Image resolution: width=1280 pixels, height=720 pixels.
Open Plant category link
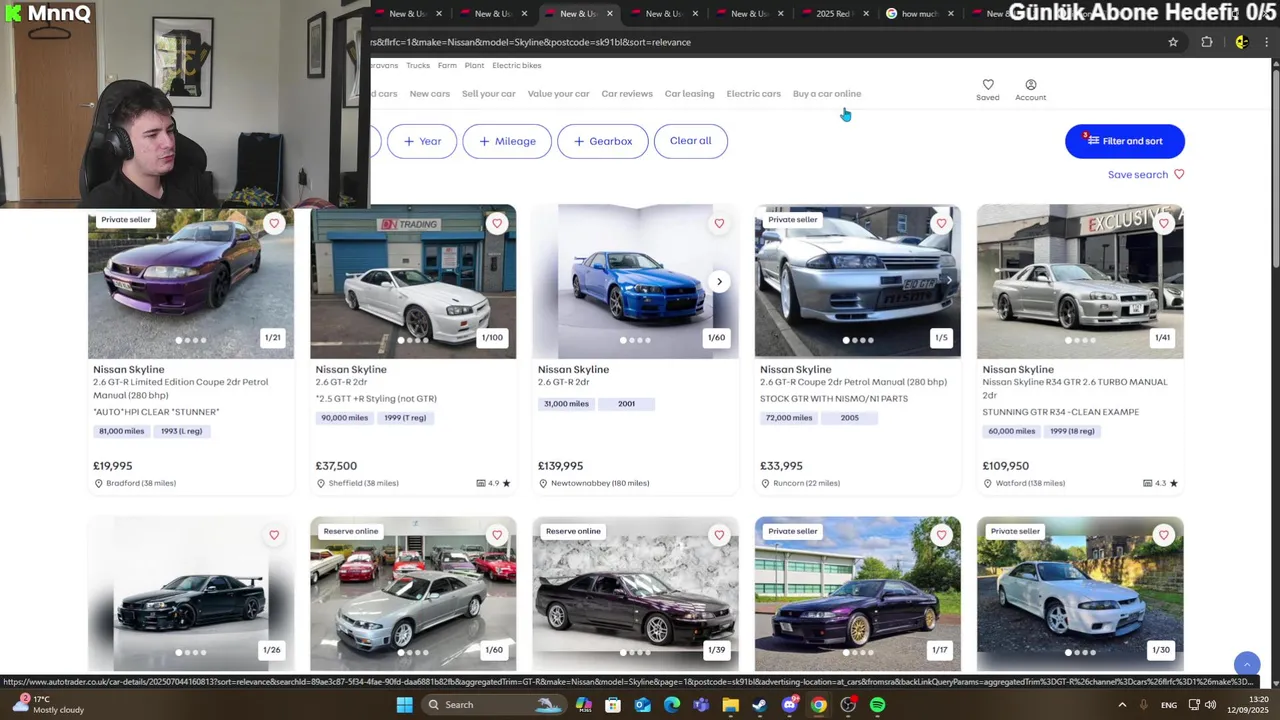(x=474, y=65)
